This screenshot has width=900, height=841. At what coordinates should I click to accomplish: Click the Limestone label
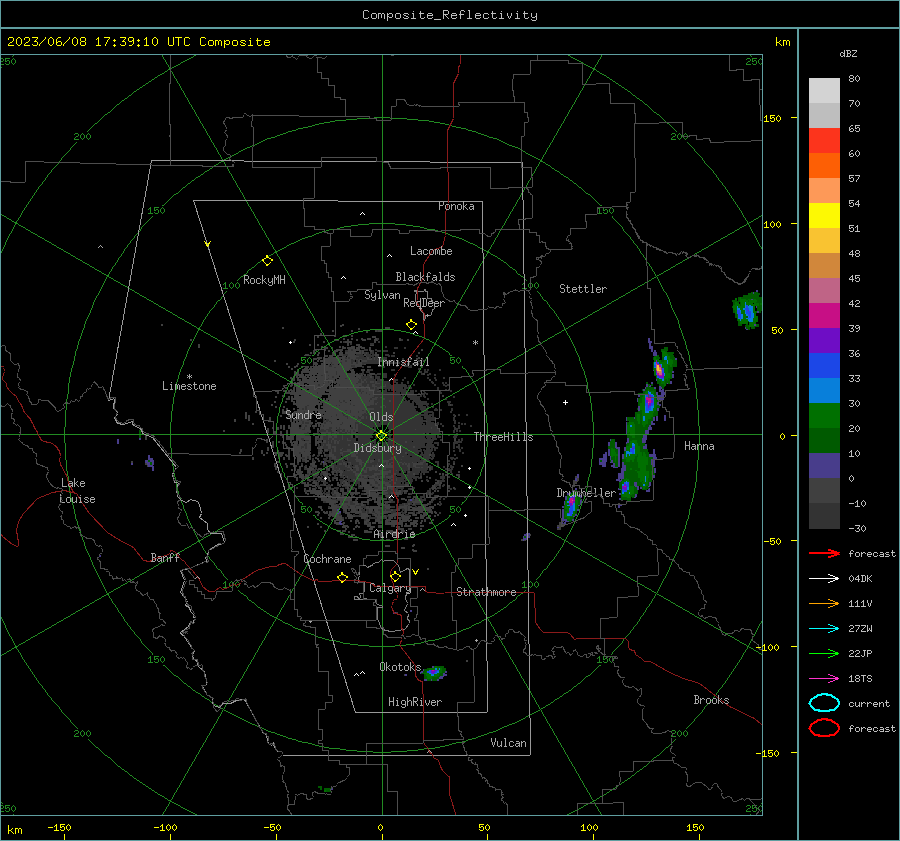[x=189, y=386]
